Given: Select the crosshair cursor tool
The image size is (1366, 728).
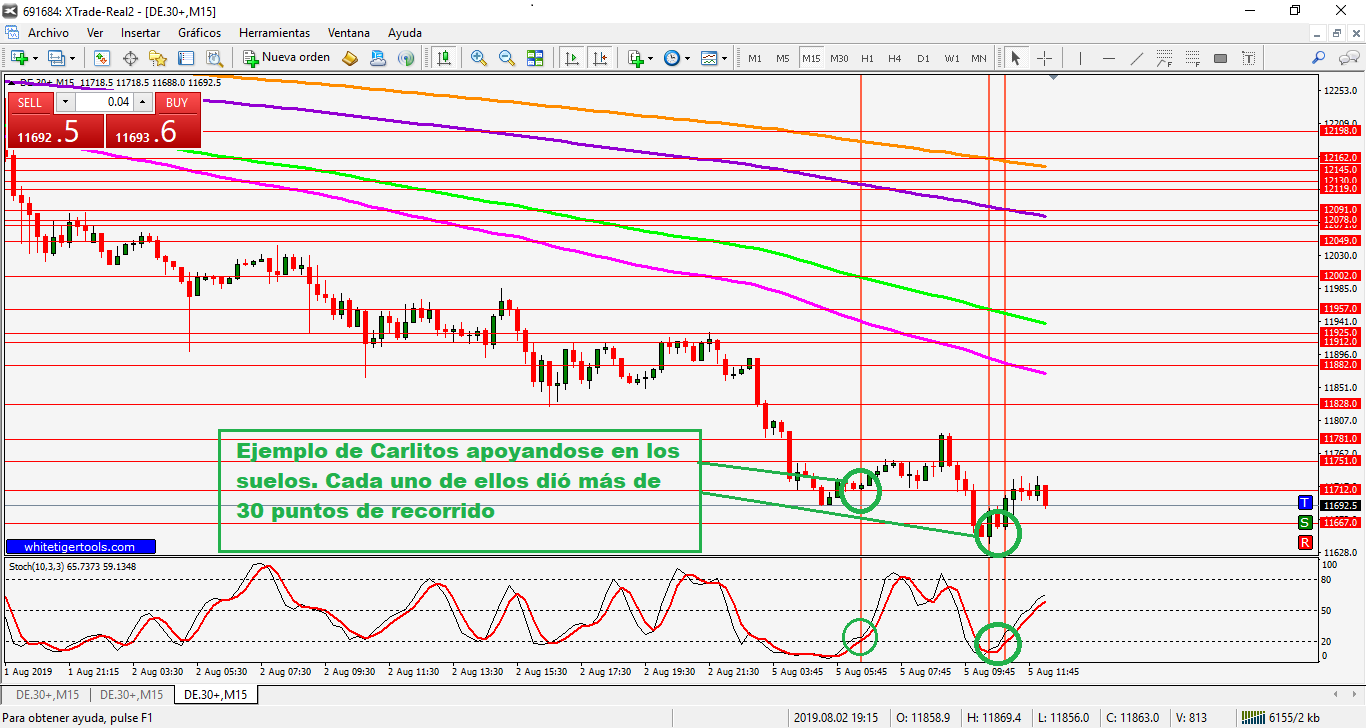Looking at the screenshot, I should pyautogui.click(x=1044, y=58).
